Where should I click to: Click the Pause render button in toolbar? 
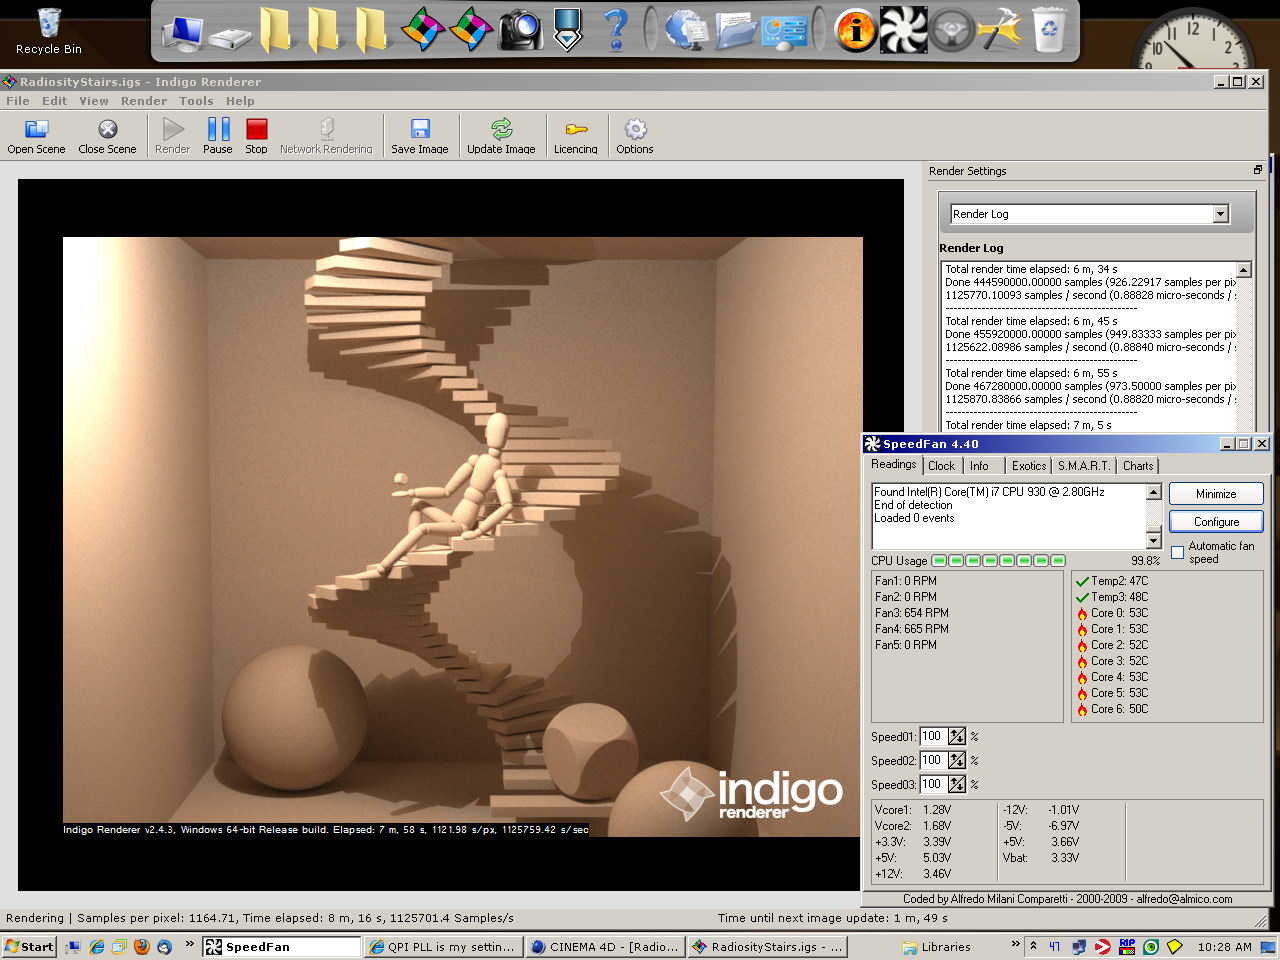(218, 129)
